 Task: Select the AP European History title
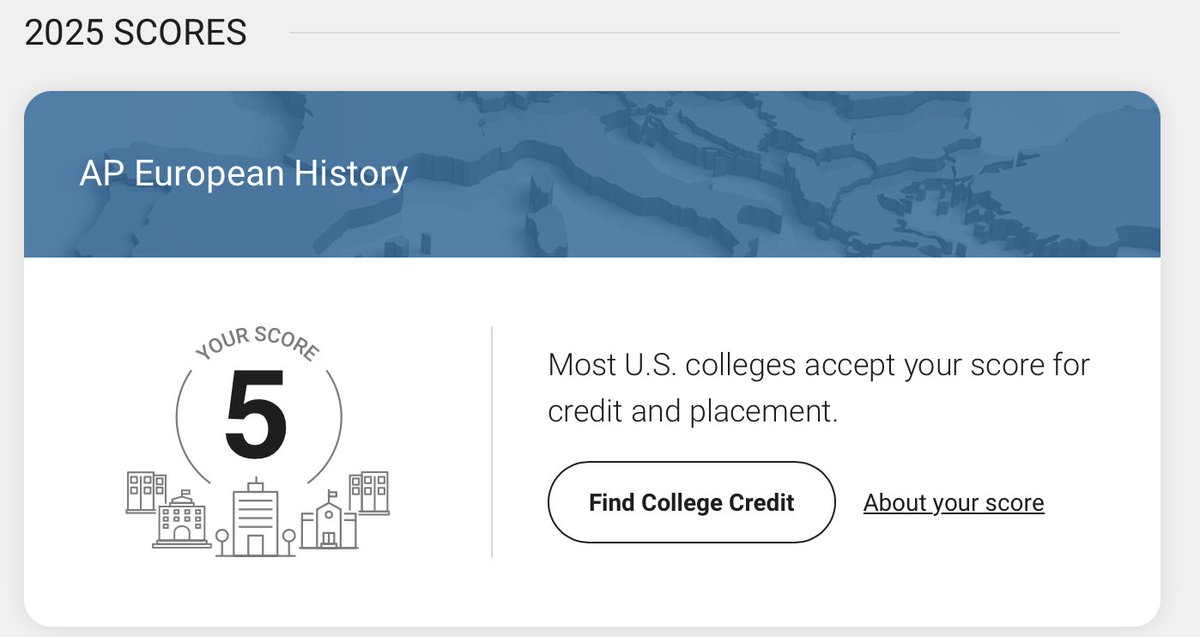[x=244, y=174]
